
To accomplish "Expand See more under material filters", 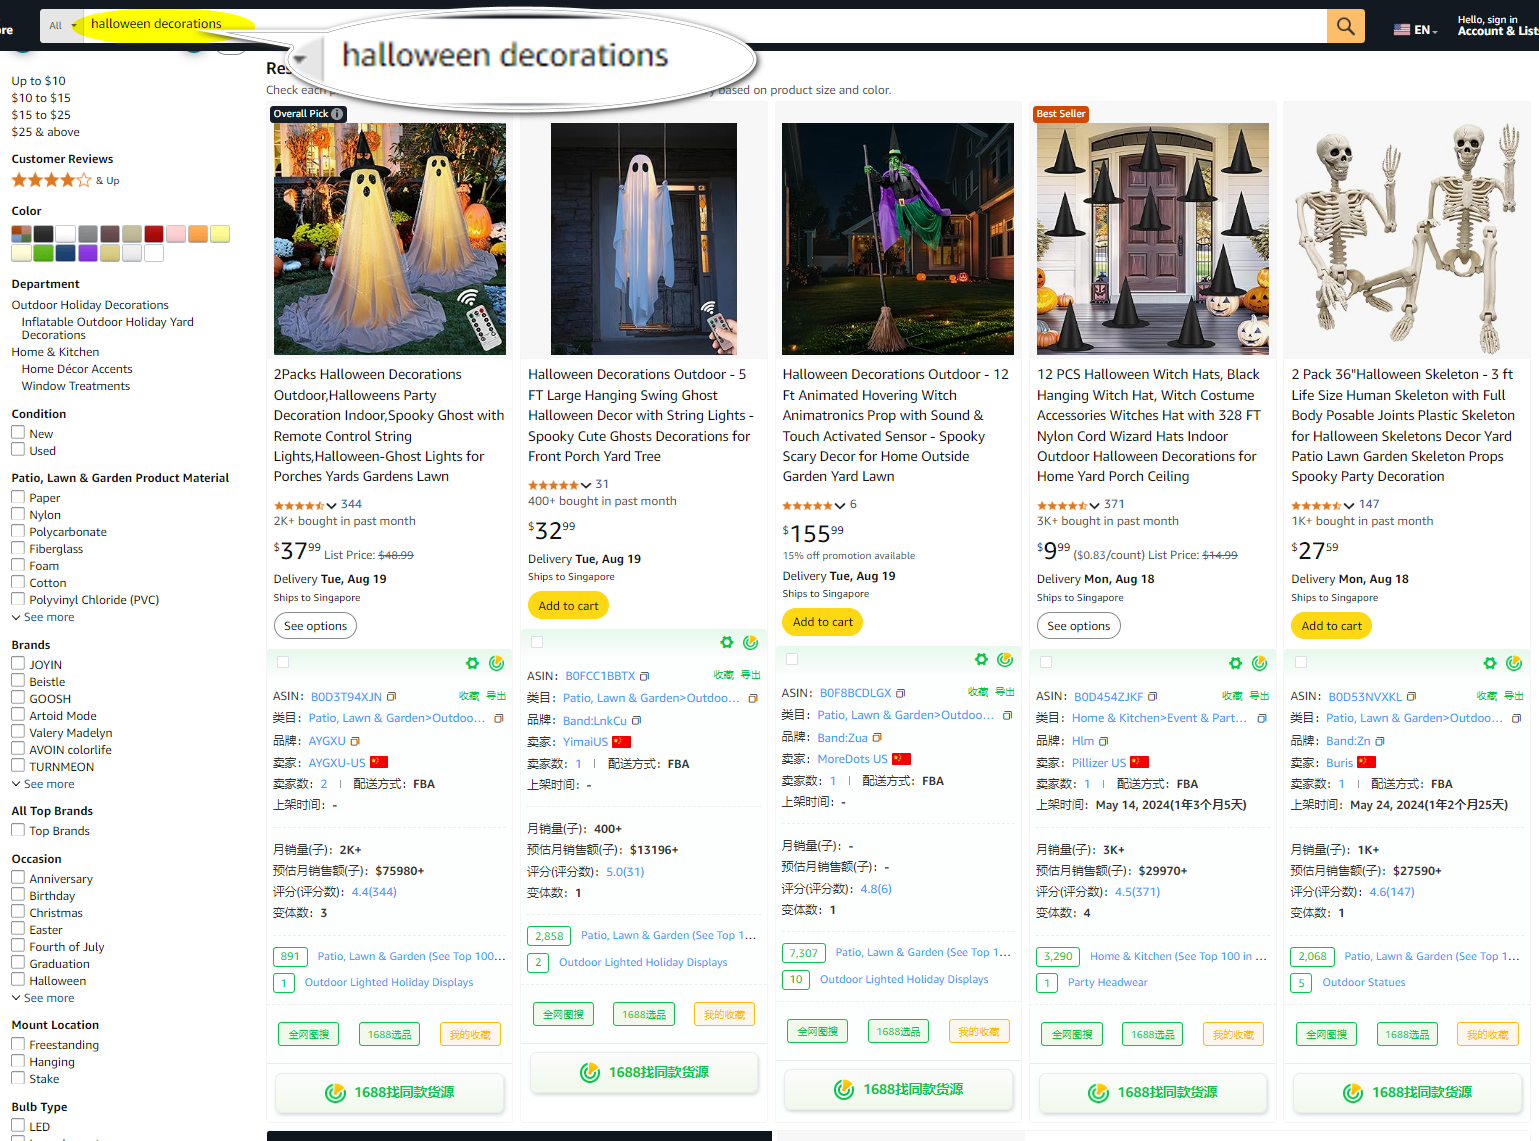I will click(43, 617).
